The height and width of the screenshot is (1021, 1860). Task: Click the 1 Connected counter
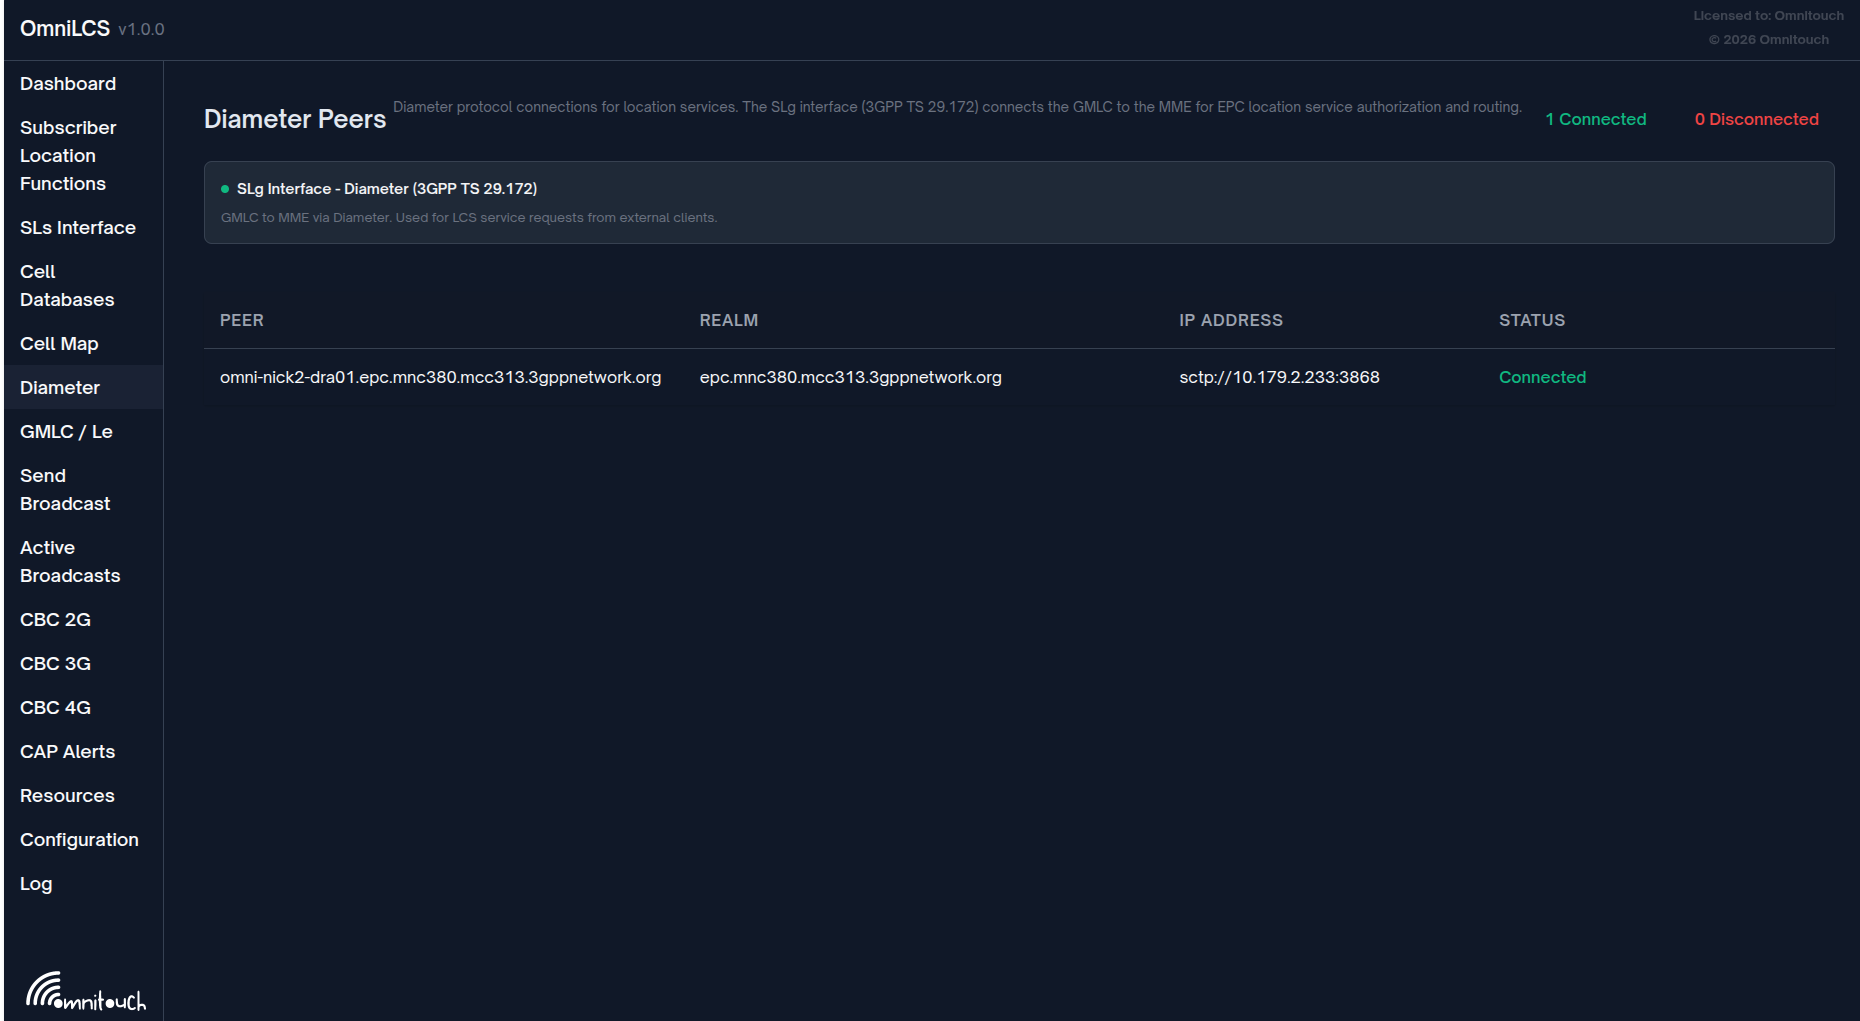pos(1595,120)
